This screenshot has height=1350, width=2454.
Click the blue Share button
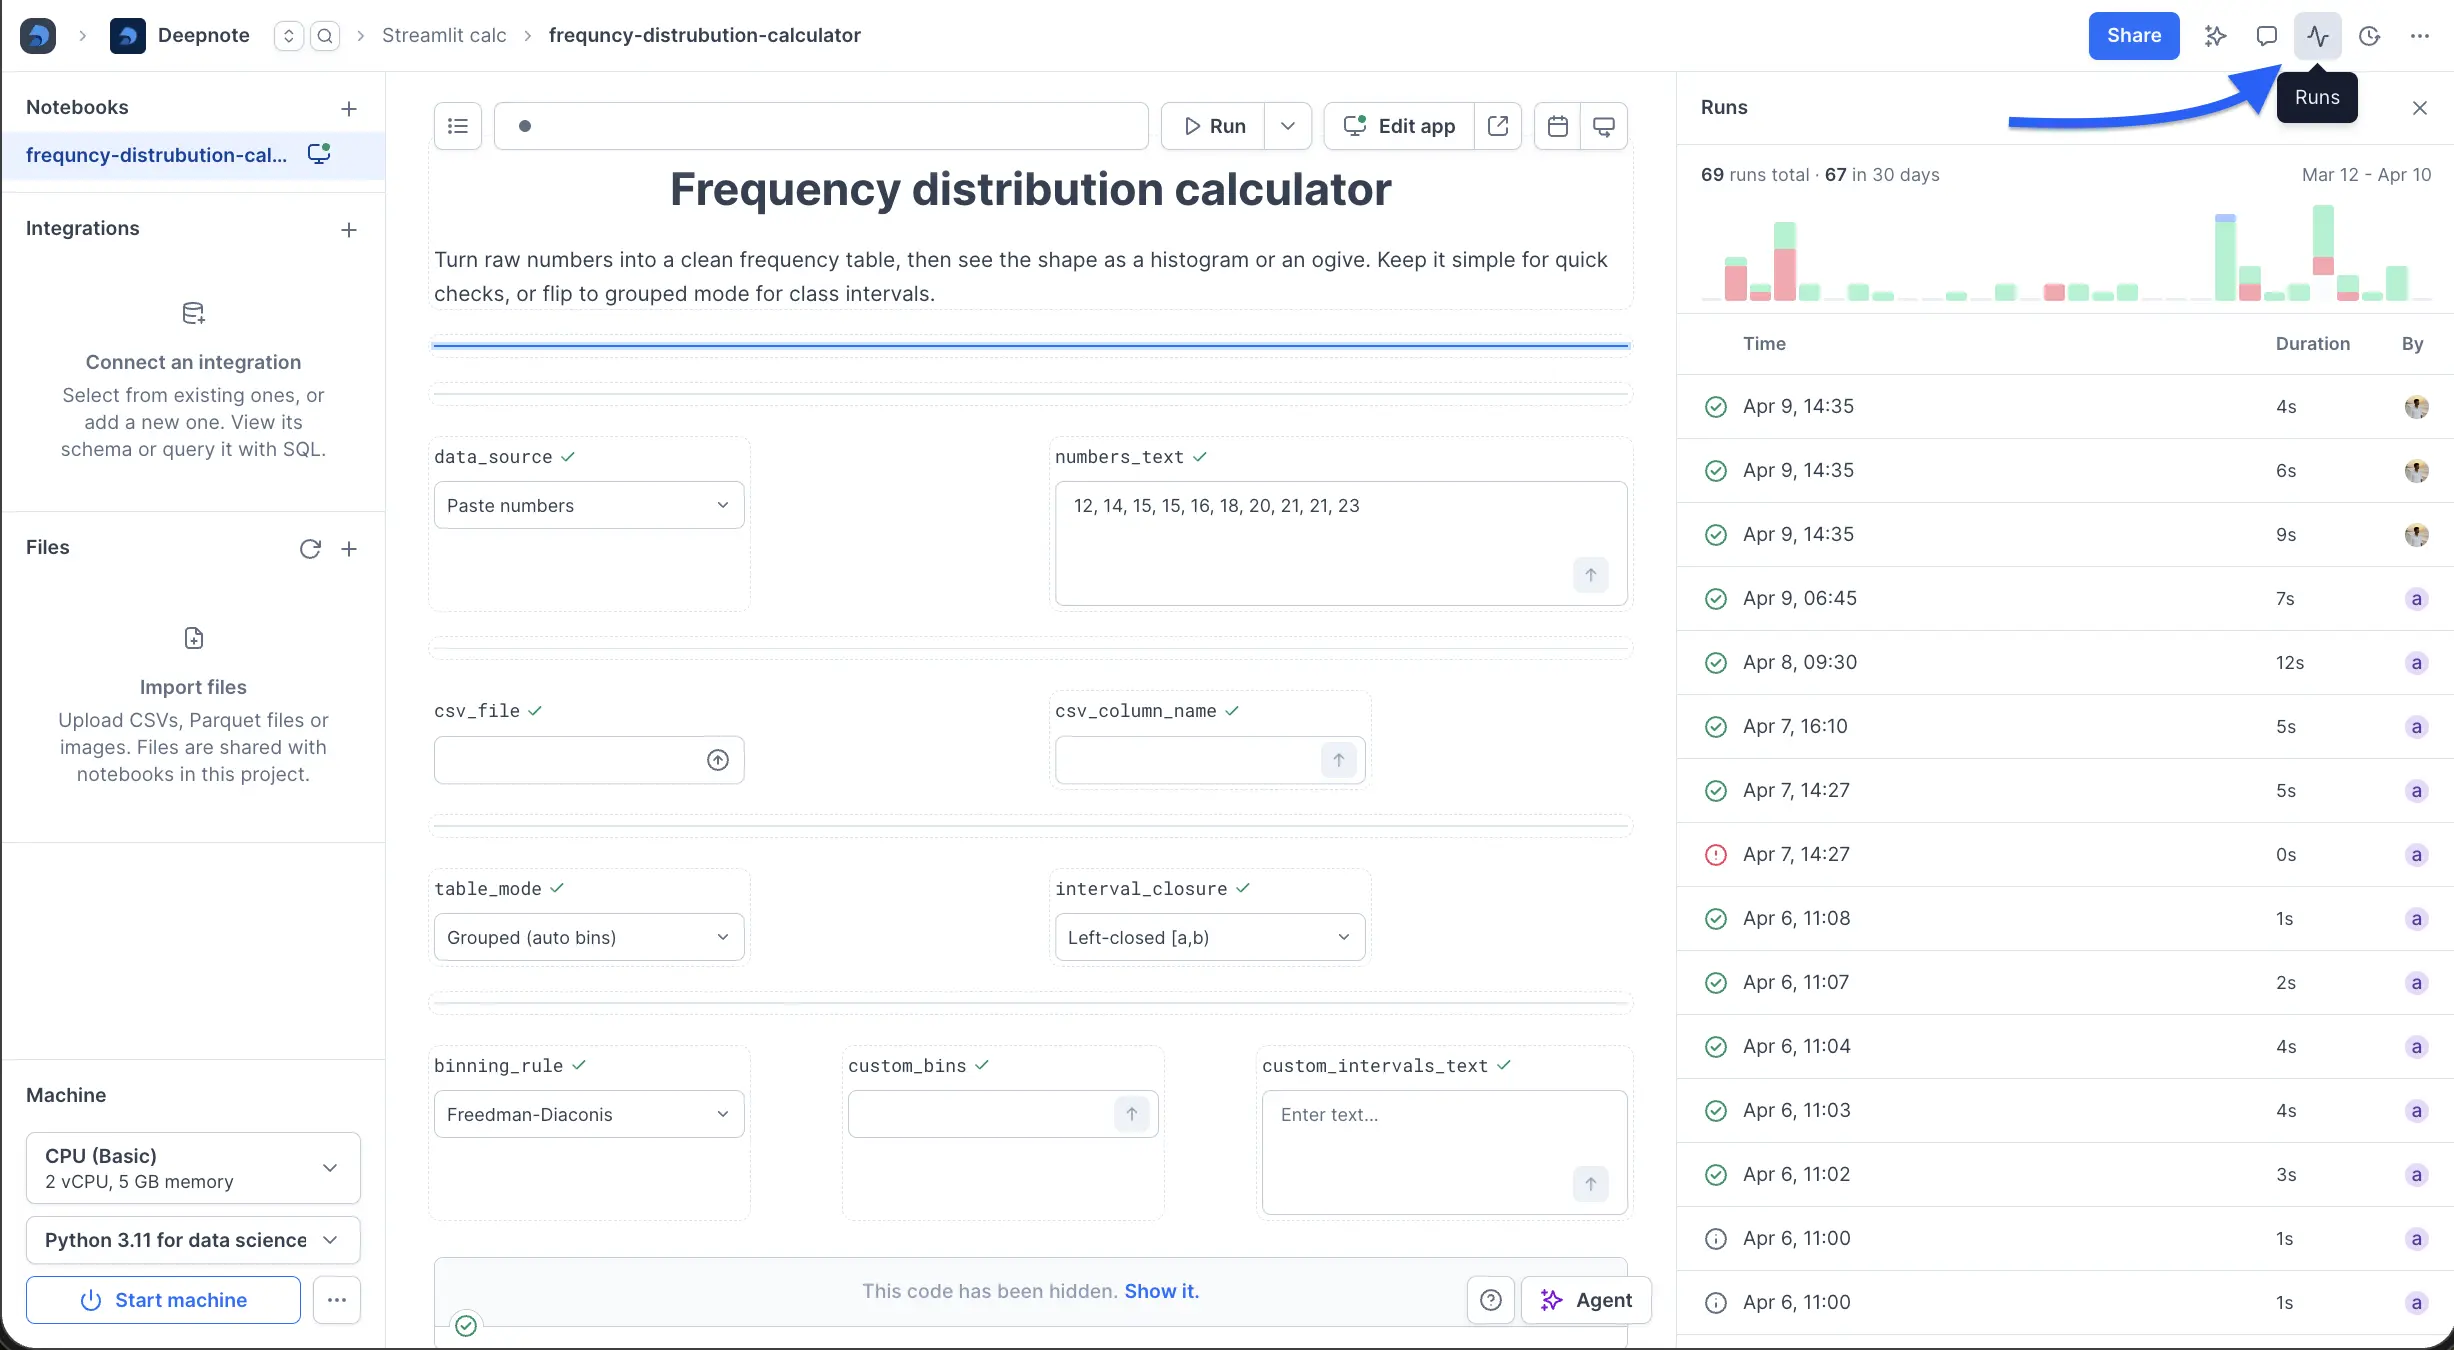[x=2134, y=36]
